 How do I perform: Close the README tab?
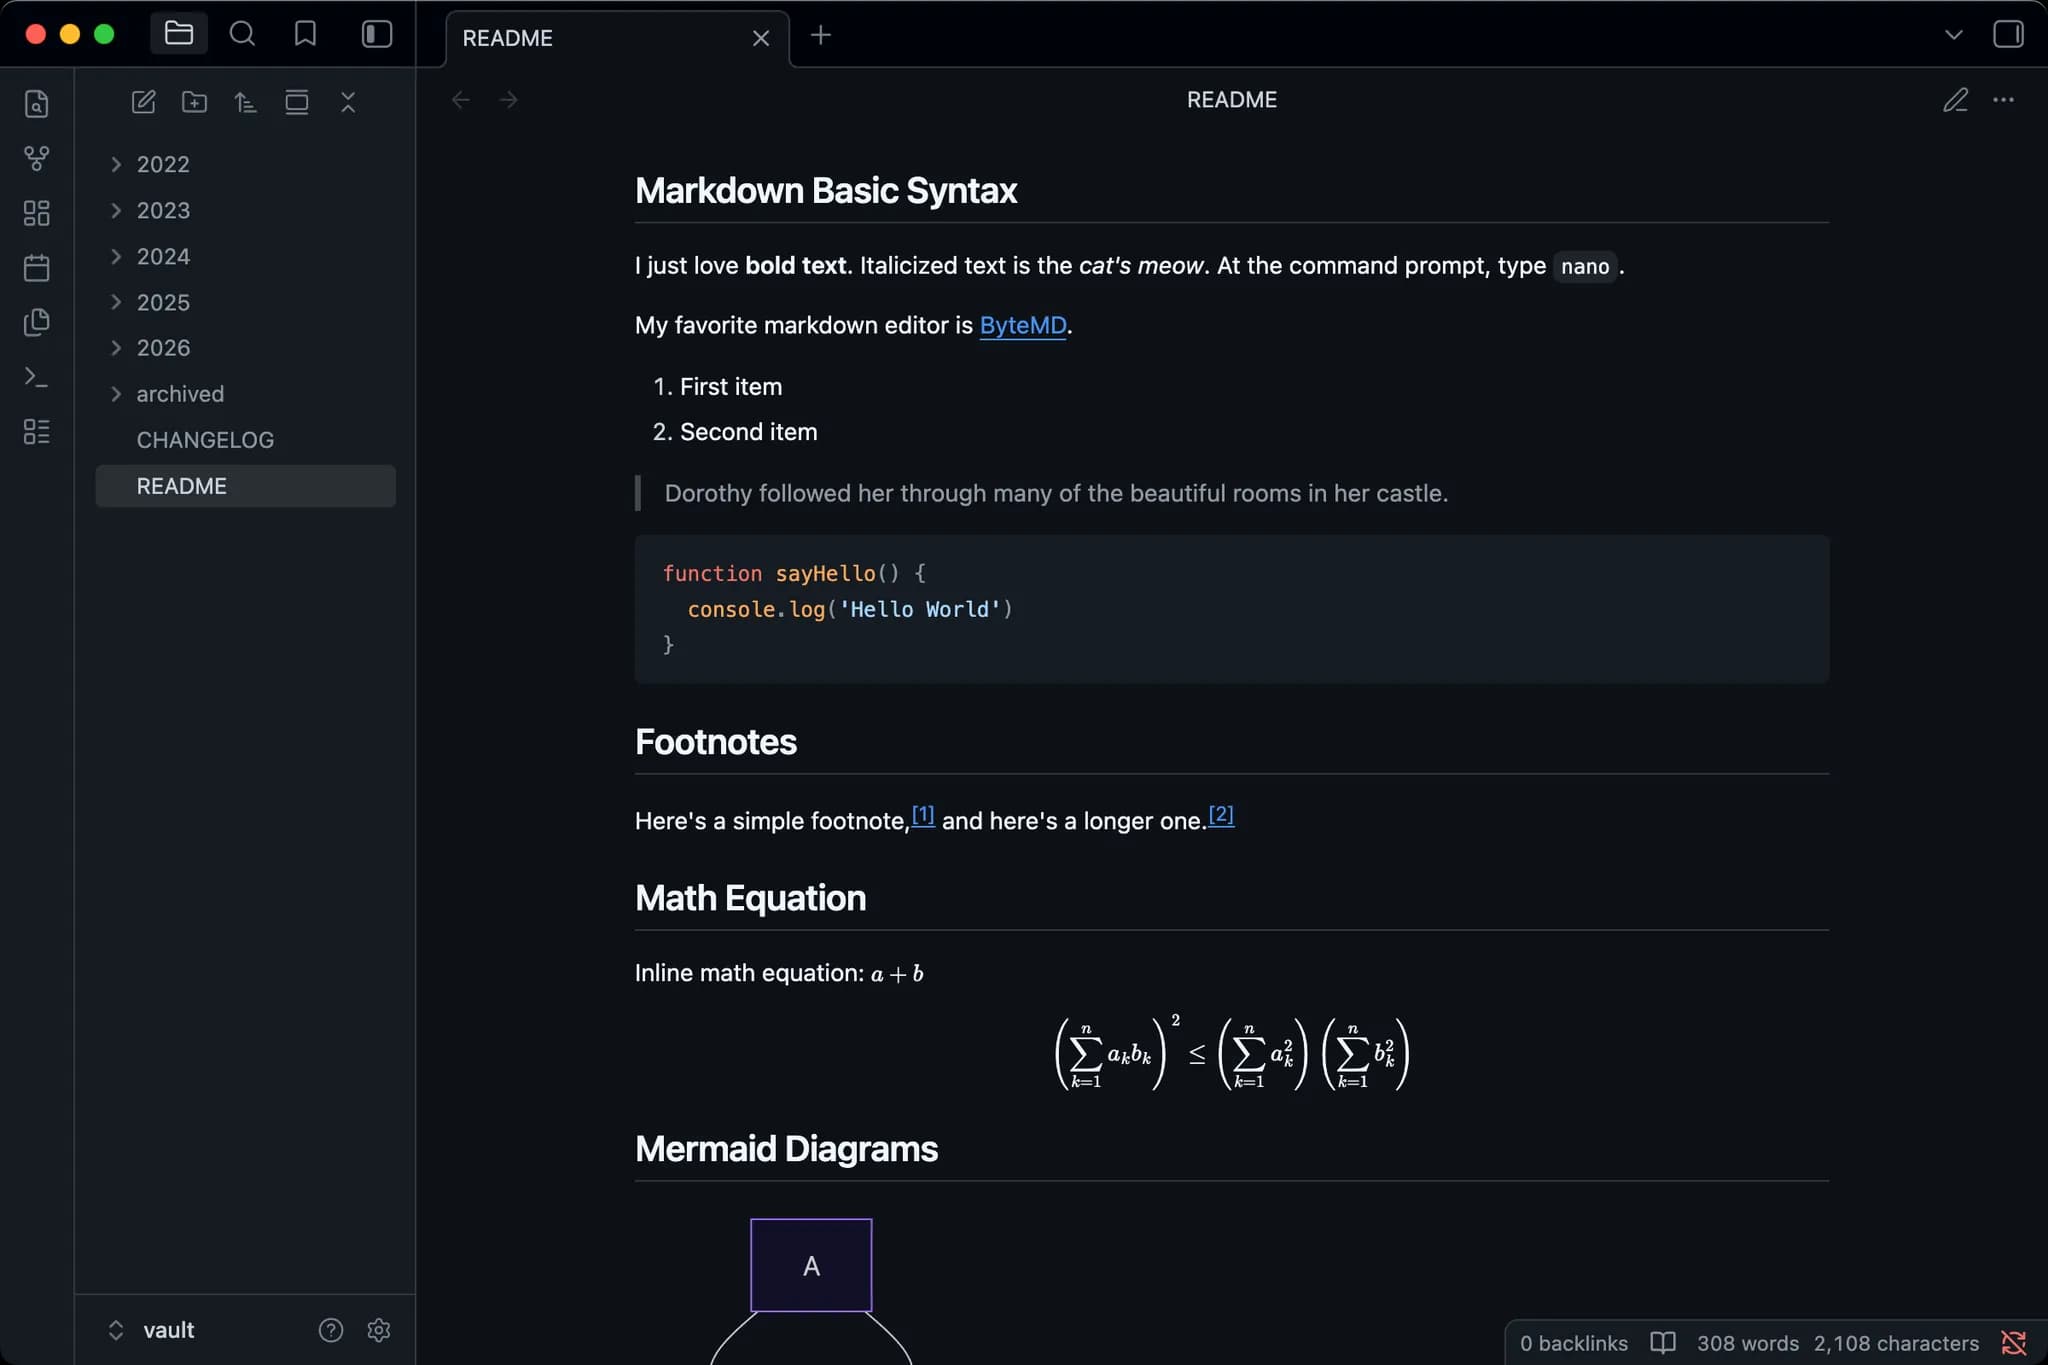pyautogui.click(x=761, y=38)
